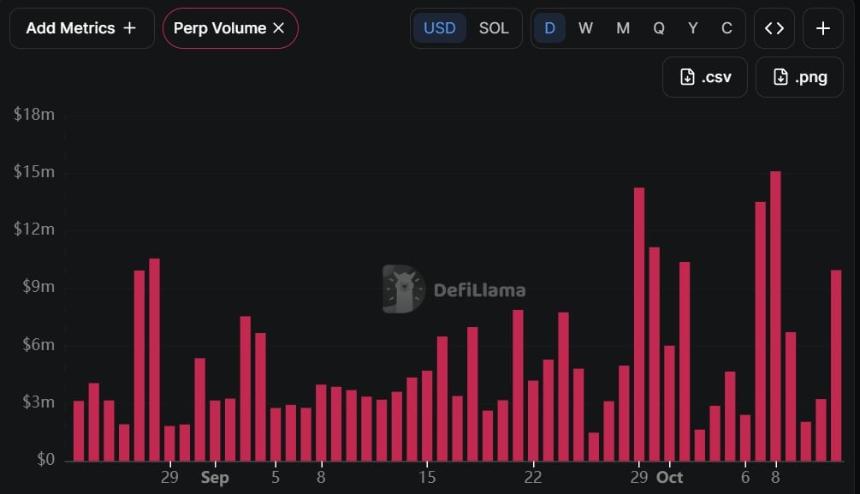
Task: Download chart image as .png
Action: click(800, 77)
